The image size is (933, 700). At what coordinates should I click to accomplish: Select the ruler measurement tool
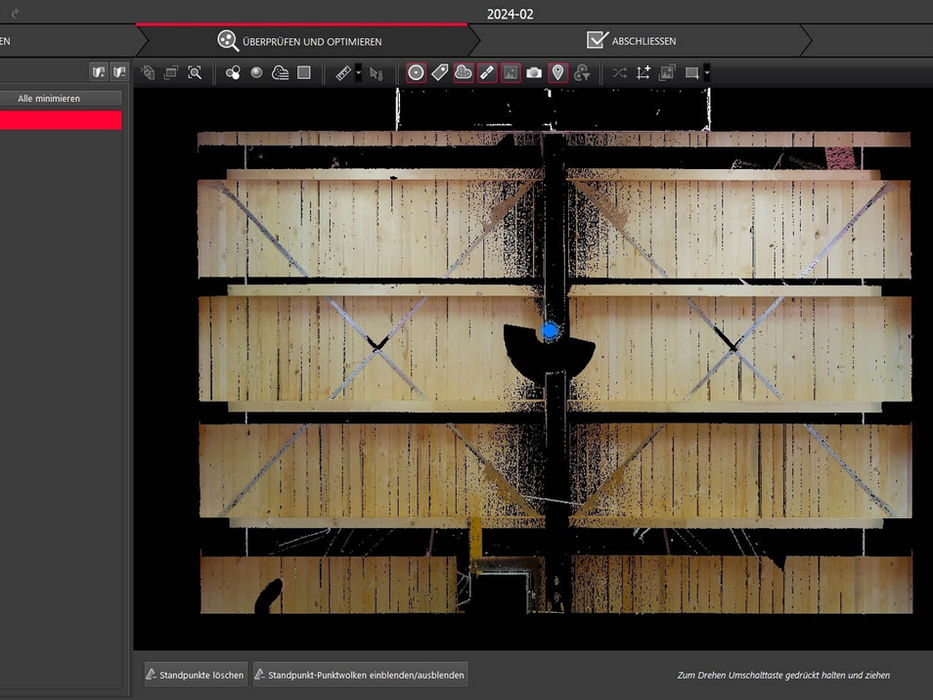343,73
